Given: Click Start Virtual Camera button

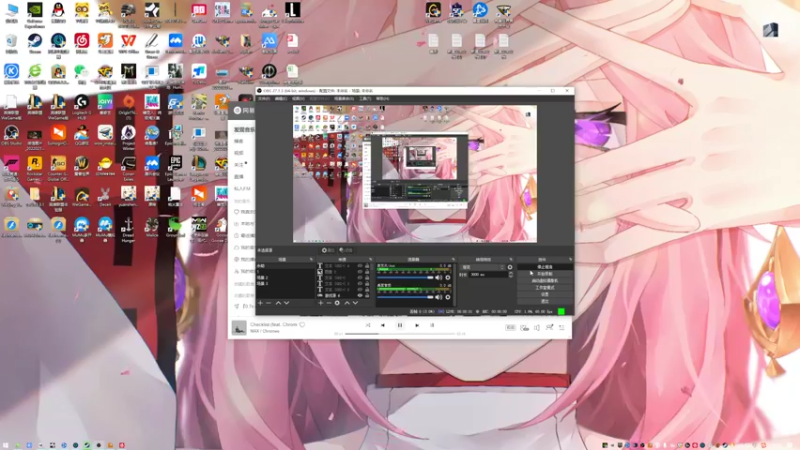Looking at the screenshot, I should coord(545,281).
